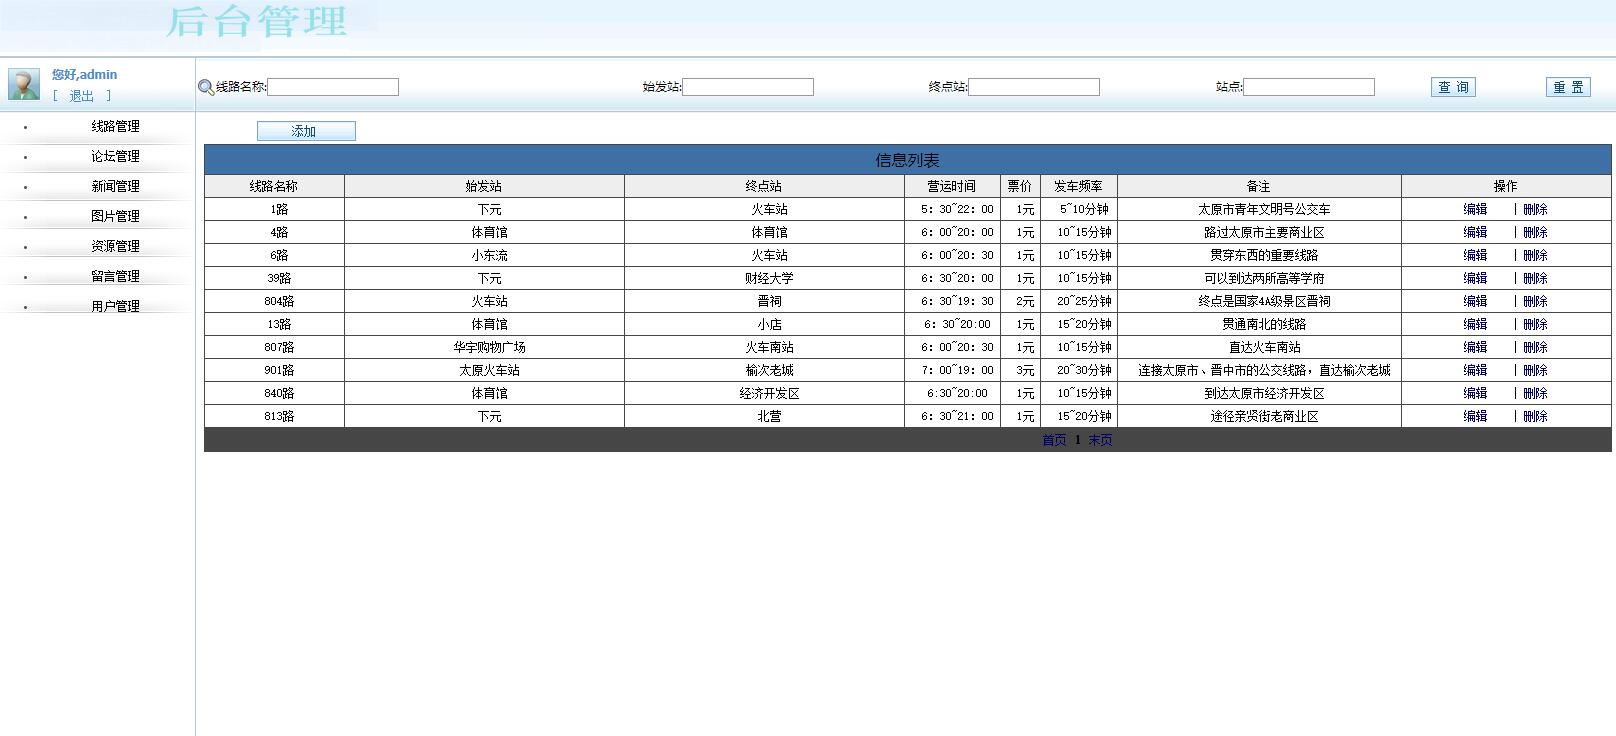
Task: Select the 直达火车南站 remark cell
Action: (x=1259, y=347)
